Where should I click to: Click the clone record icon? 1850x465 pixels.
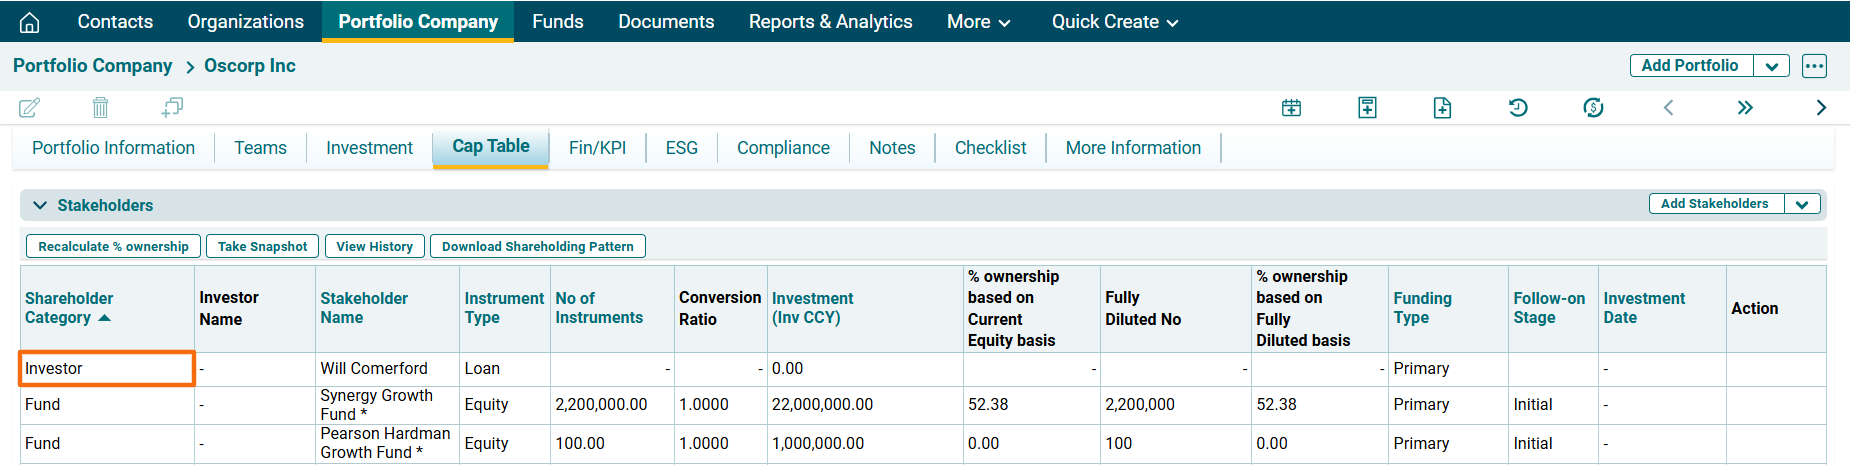point(172,107)
